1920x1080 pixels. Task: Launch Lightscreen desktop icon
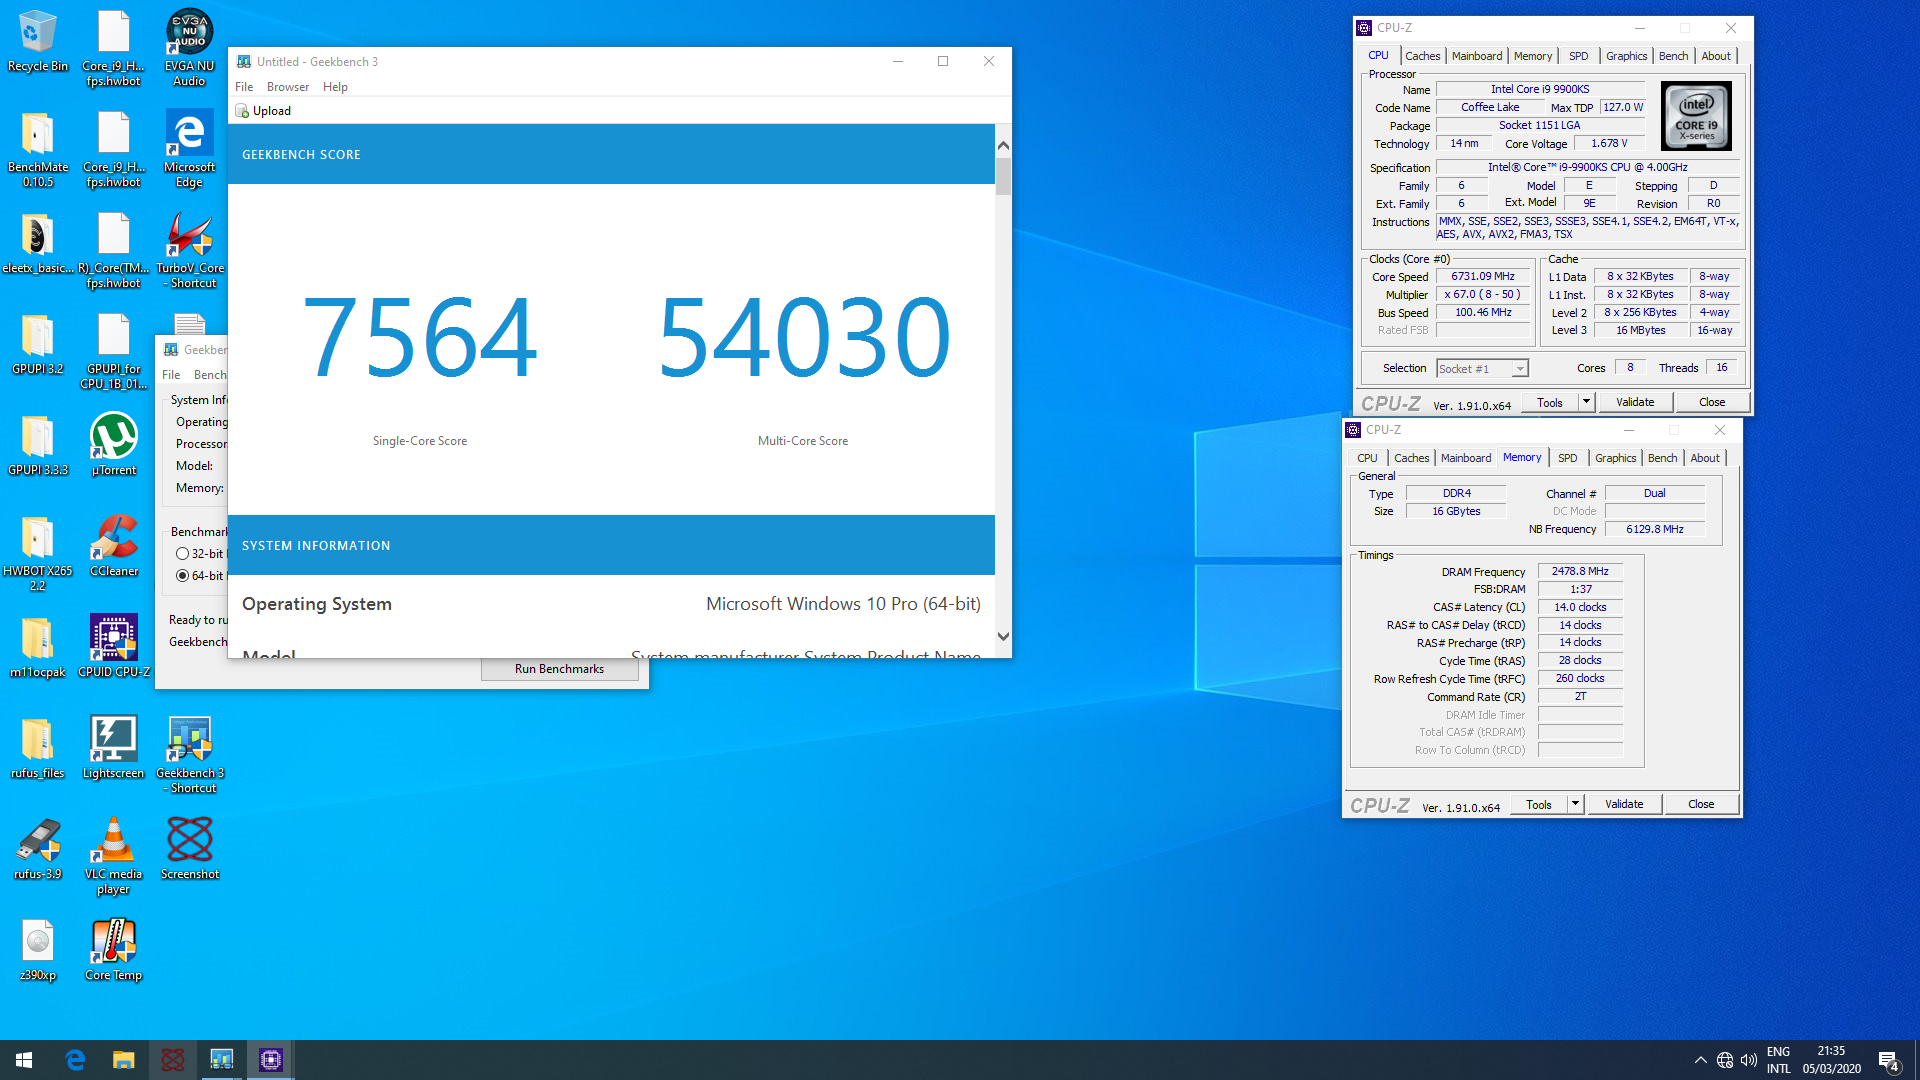[114, 748]
